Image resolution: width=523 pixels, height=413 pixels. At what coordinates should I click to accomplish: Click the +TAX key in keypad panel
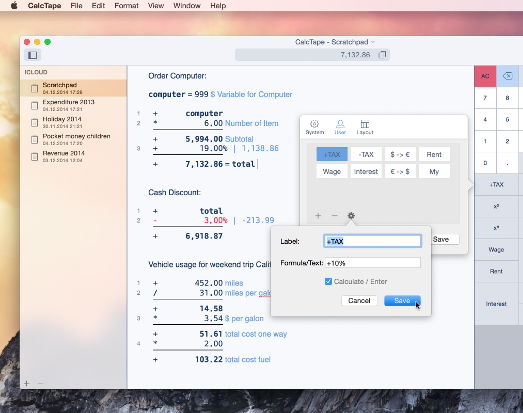pos(497,184)
